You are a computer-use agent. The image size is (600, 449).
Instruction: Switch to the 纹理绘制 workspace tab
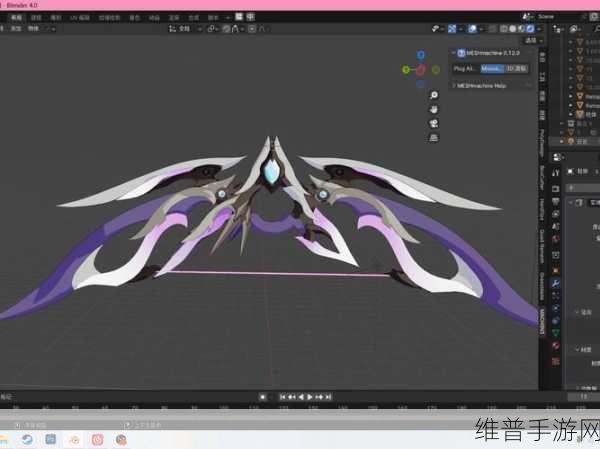coord(109,18)
